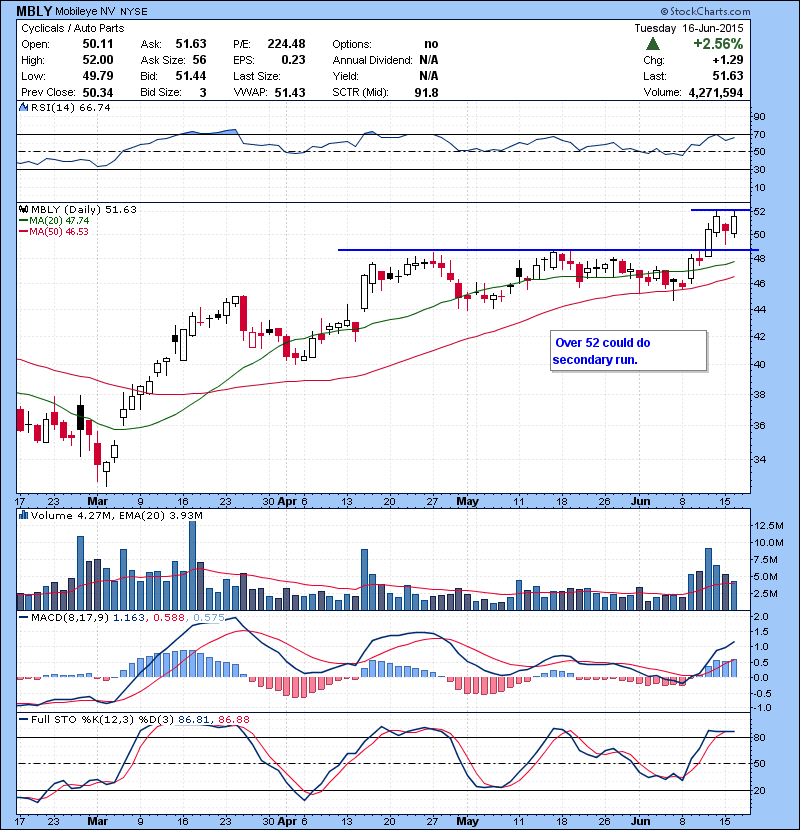
Task: Click the Ask Size value 56
Action: (x=200, y=60)
